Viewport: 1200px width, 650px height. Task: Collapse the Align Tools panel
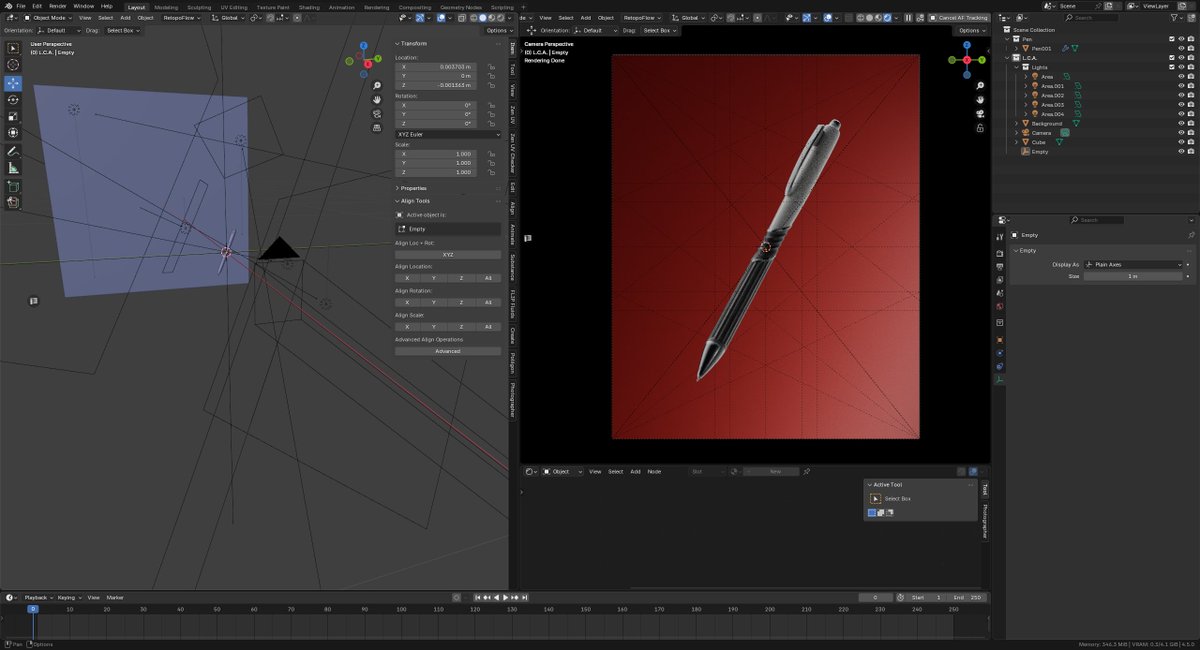[415, 200]
